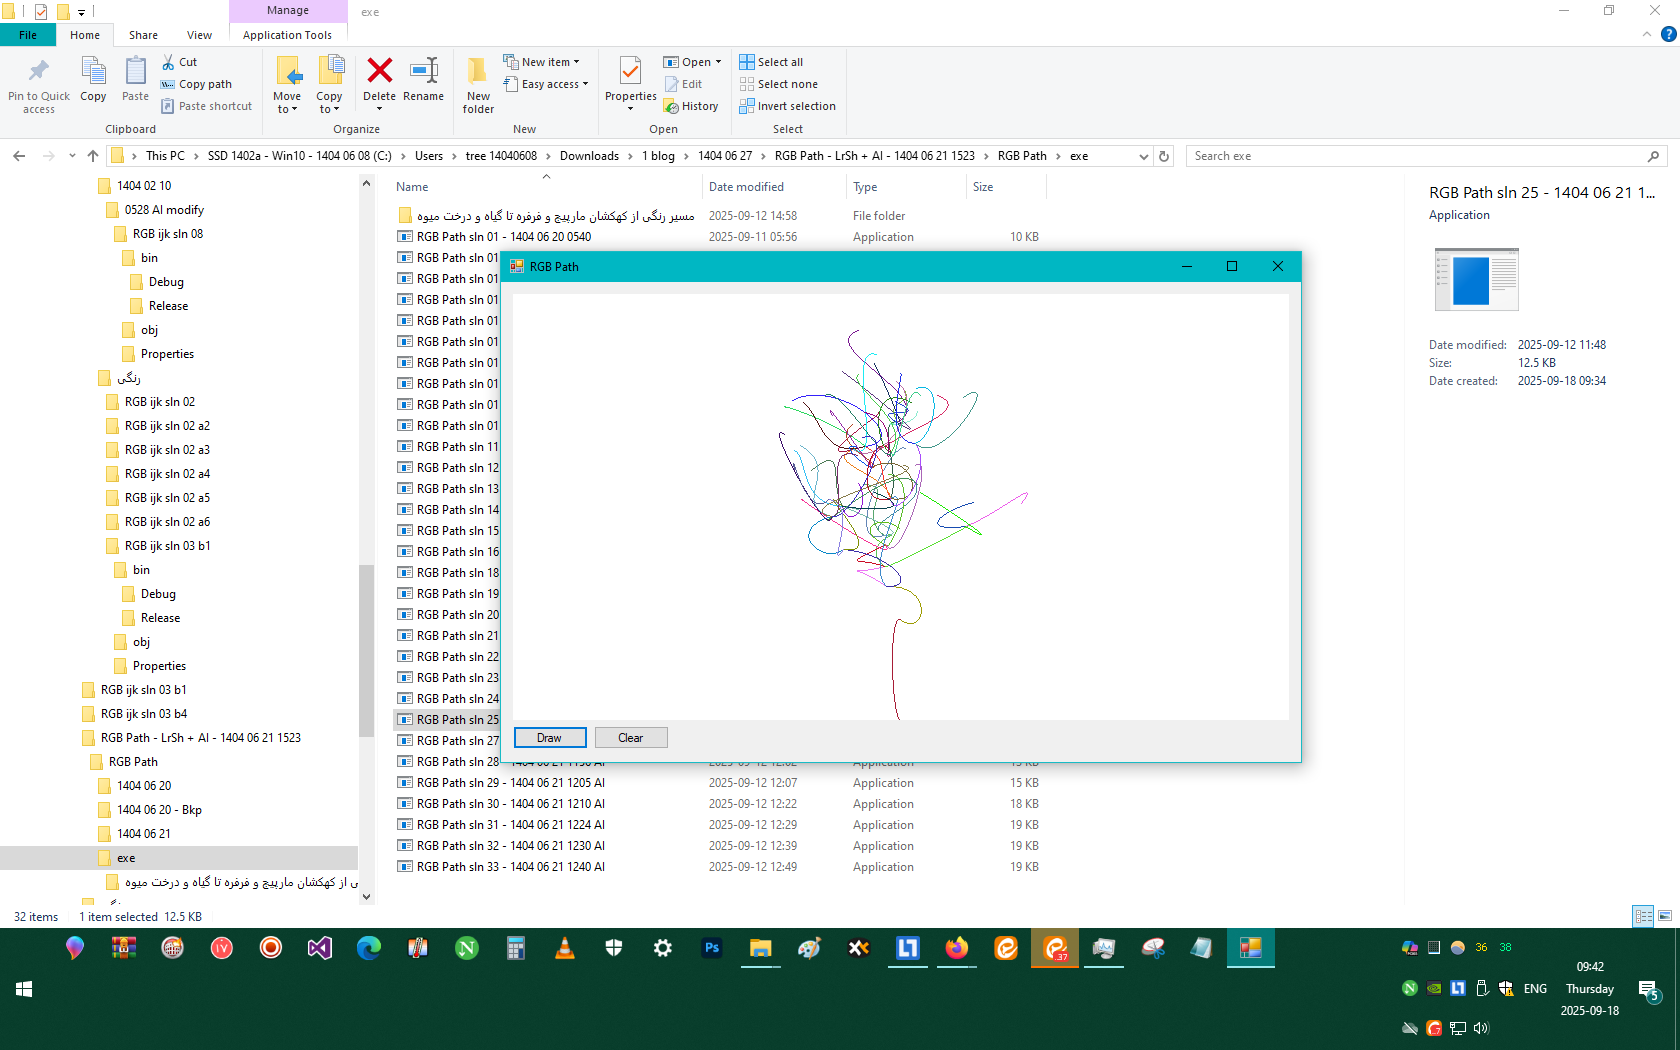Expand the Easy access dropdown
The height and width of the screenshot is (1050, 1680).
click(x=546, y=84)
